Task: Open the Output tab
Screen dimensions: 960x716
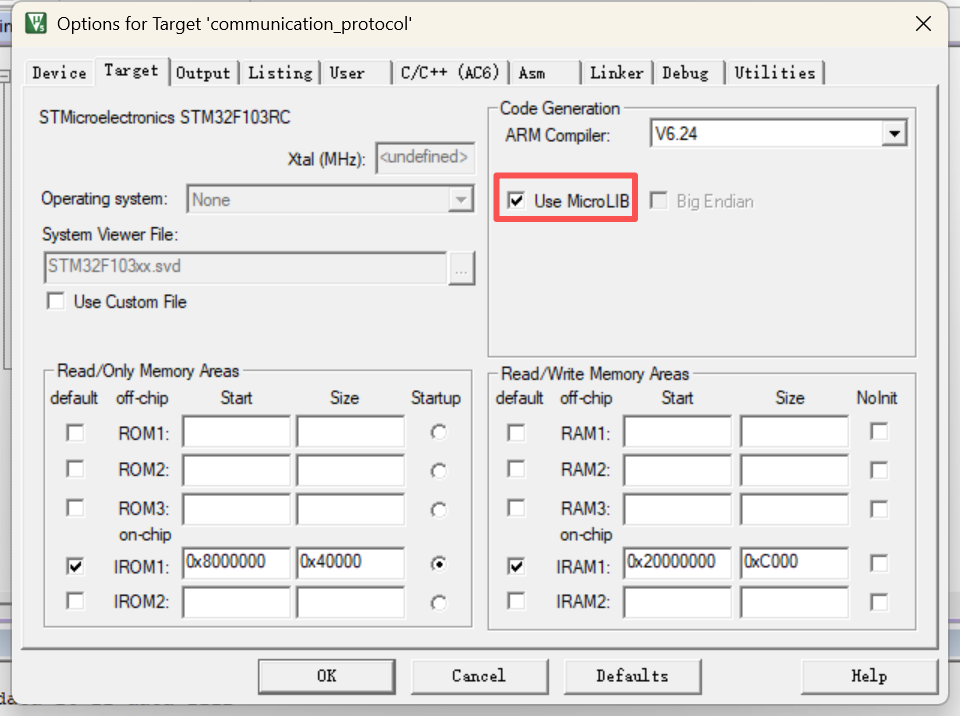Action: [x=203, y=73]
